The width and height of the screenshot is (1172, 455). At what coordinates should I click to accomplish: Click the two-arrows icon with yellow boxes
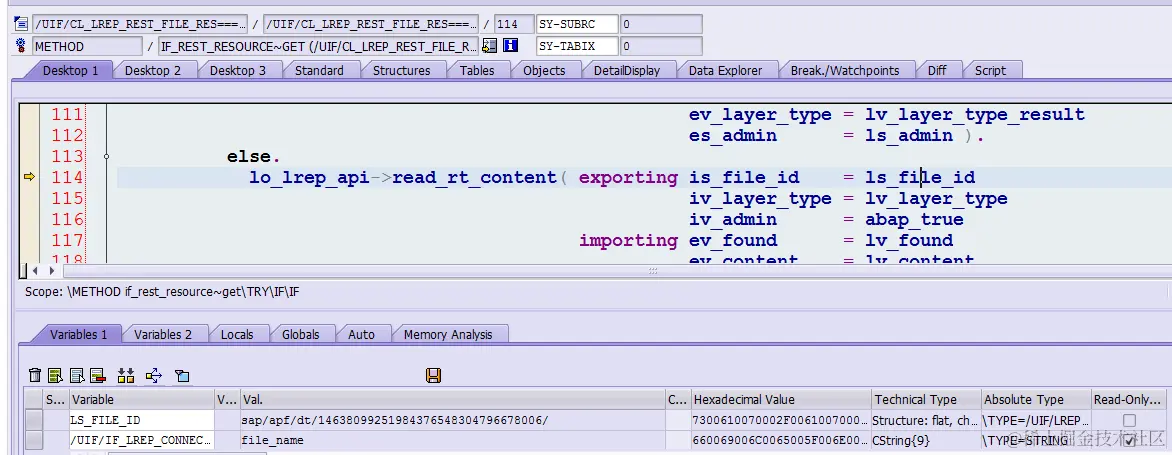click(126, 375)
